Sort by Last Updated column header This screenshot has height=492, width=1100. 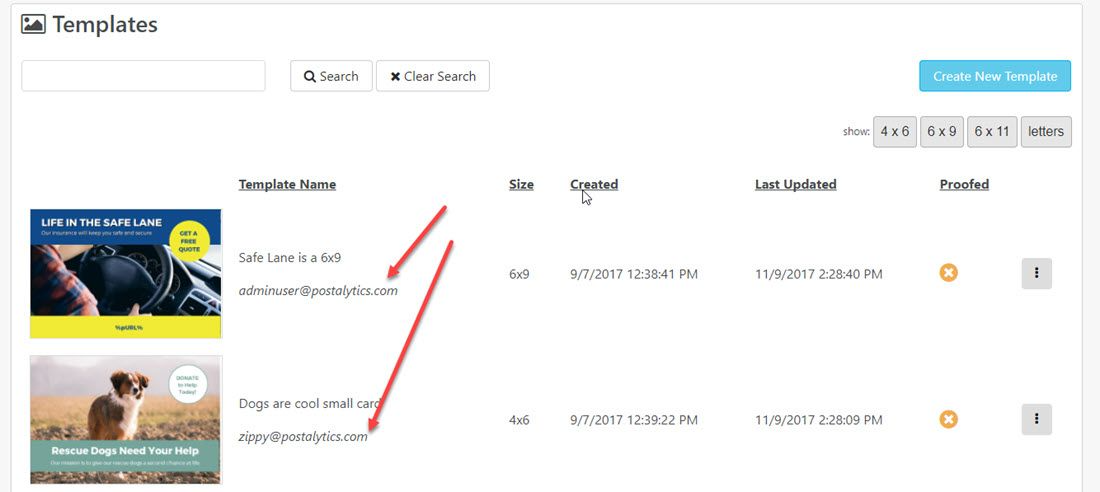[x=796, y=185]
